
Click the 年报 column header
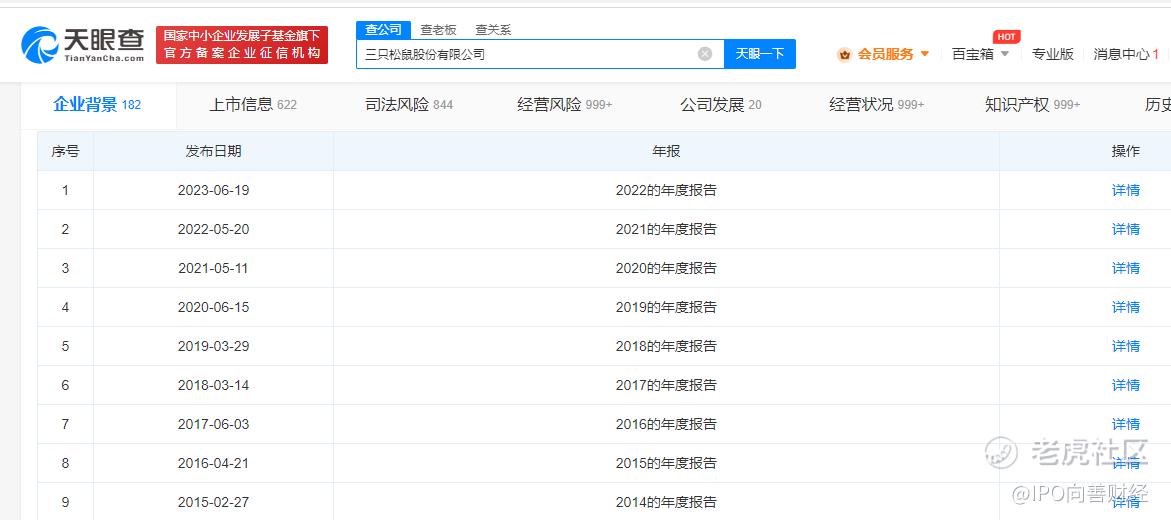click(x=666, y=151)
